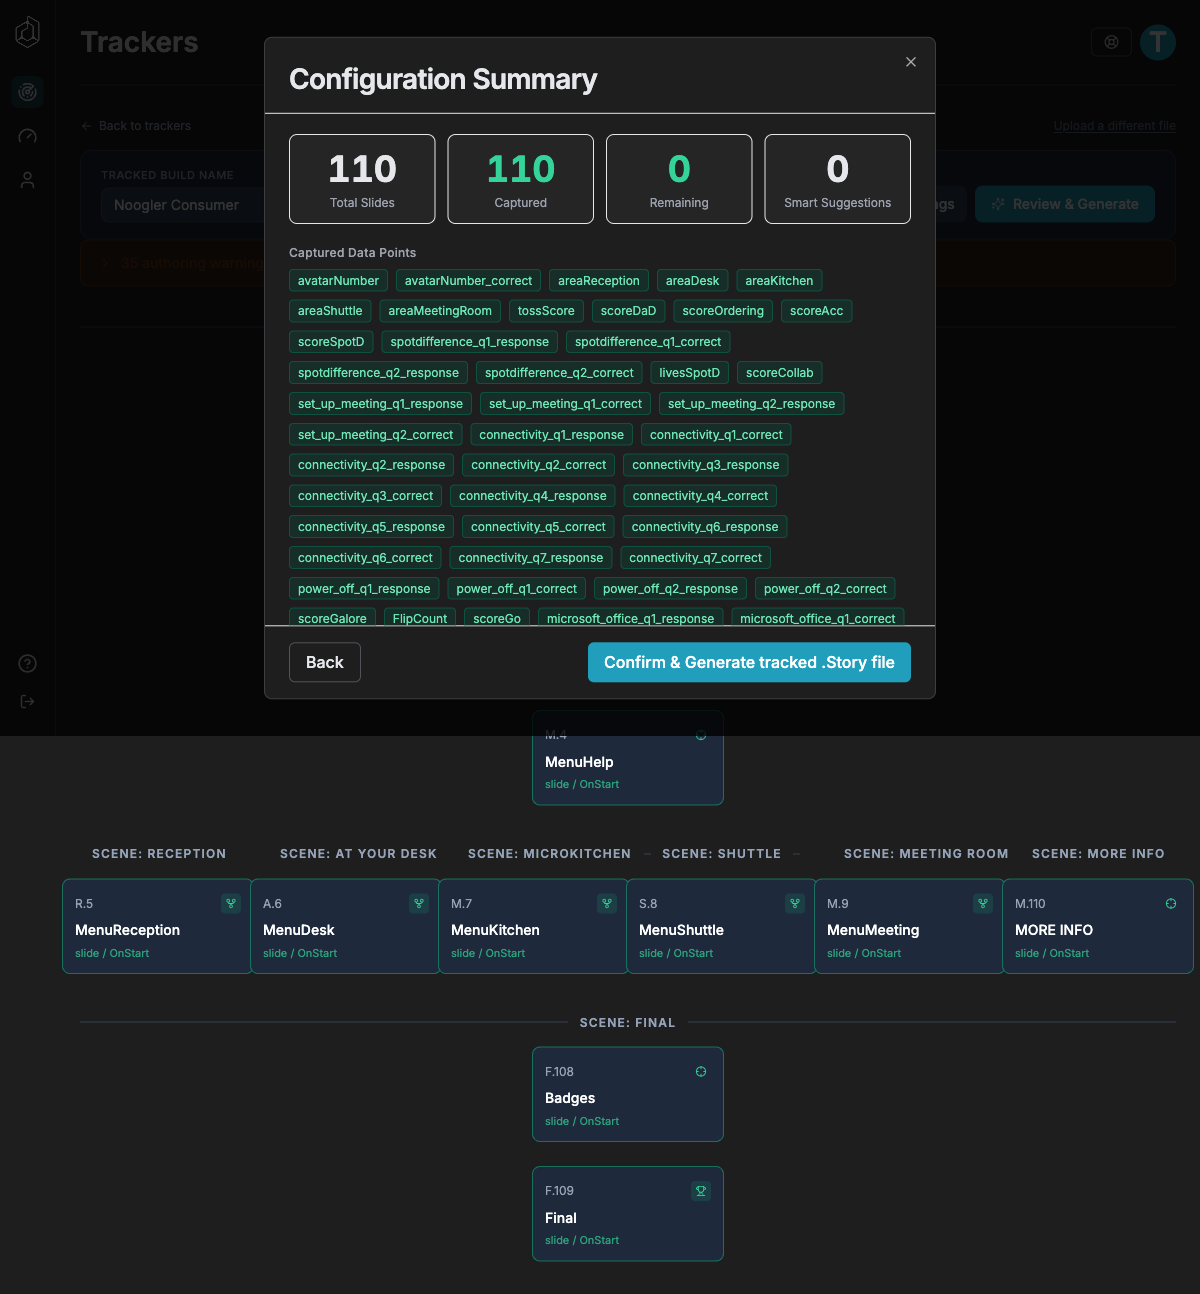Click branch icon on MenuReception card
The width and height of the screenshot is (1200, 1294).
point(231,904)
